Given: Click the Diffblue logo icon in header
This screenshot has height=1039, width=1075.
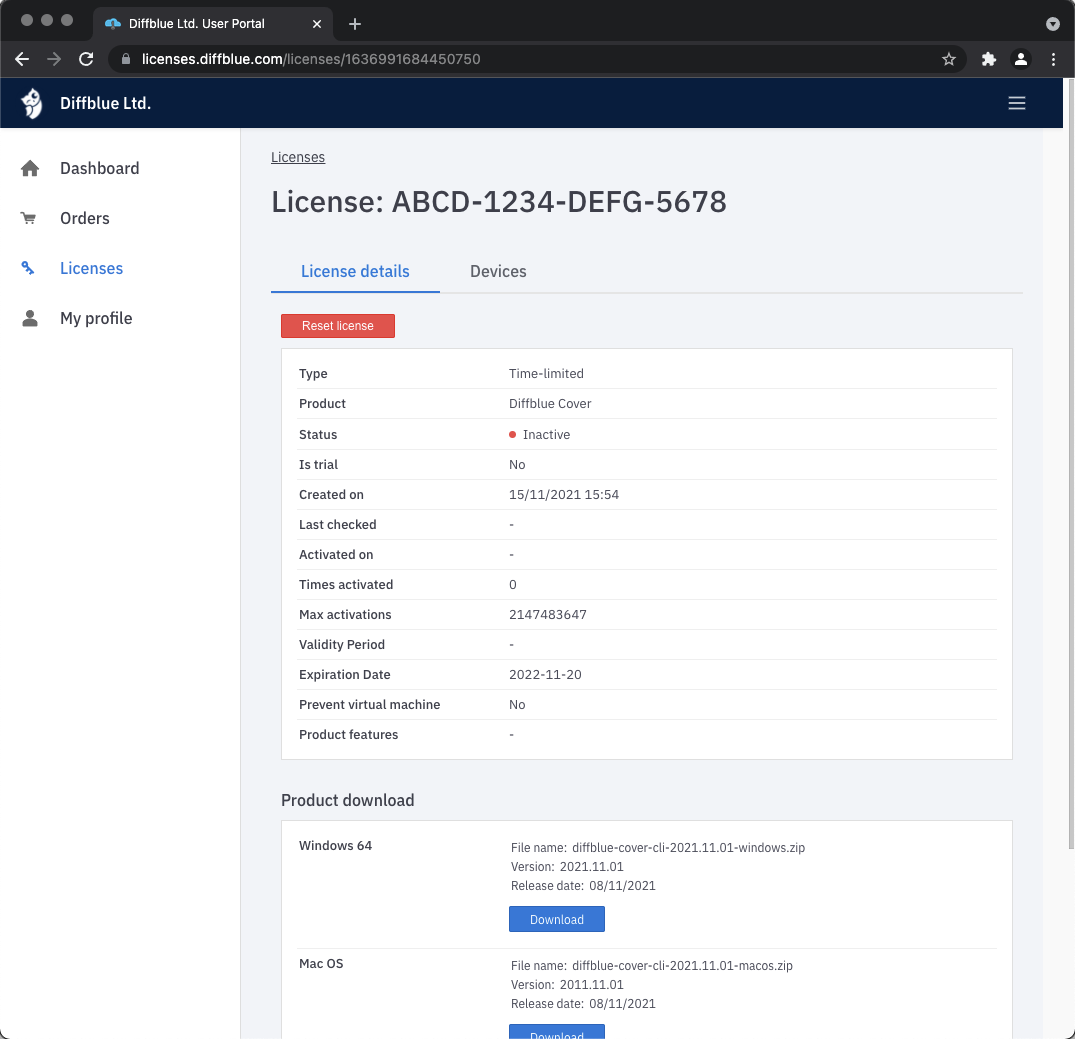Looking at the screenshot, I should (32, 103).
